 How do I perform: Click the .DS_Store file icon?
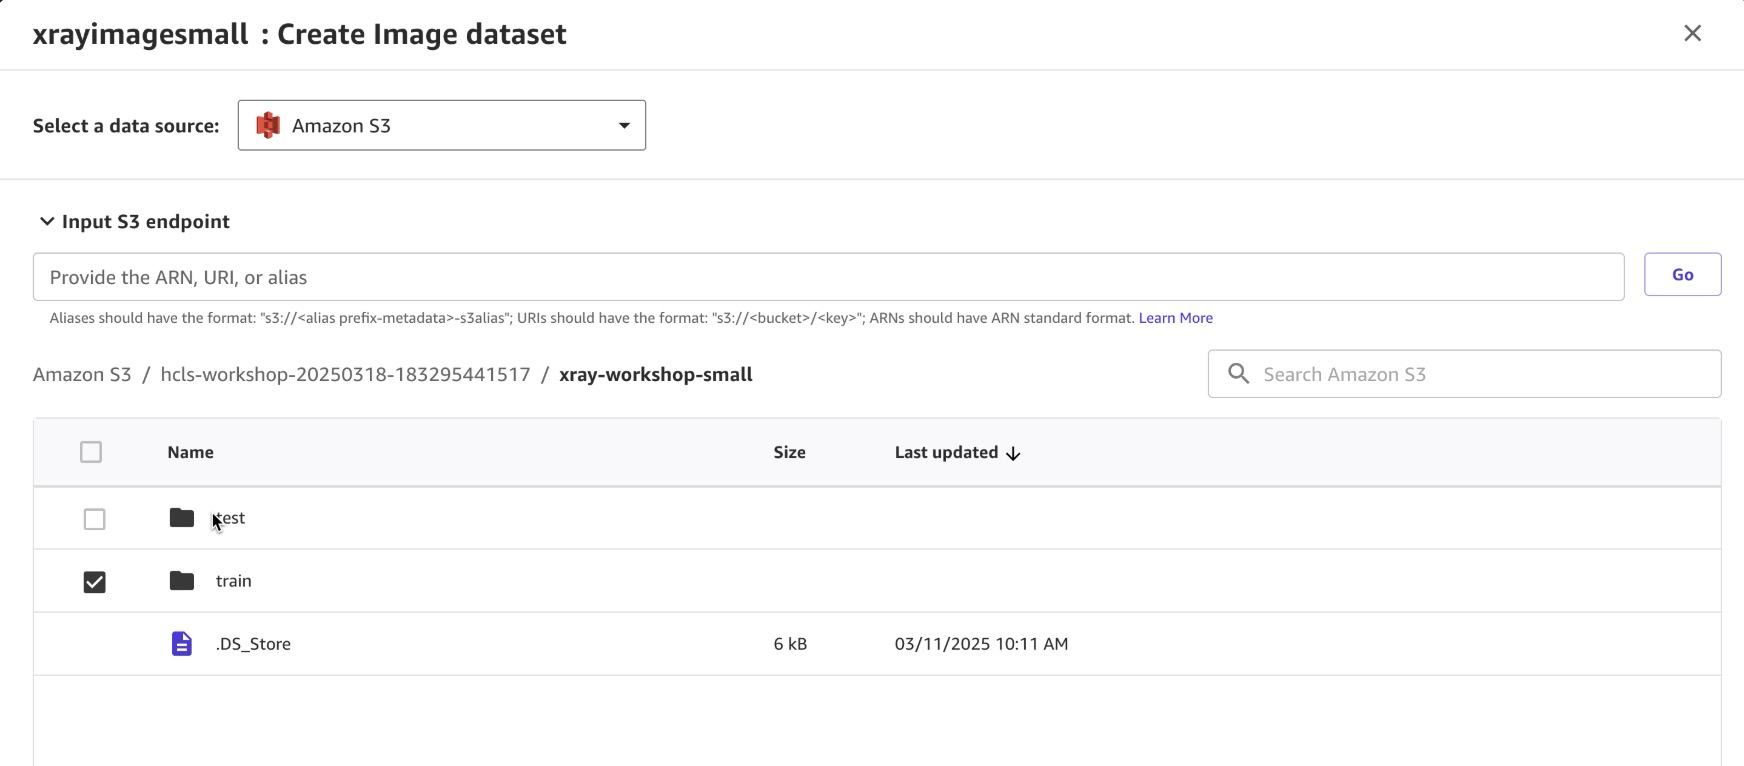tap(181, 644)
